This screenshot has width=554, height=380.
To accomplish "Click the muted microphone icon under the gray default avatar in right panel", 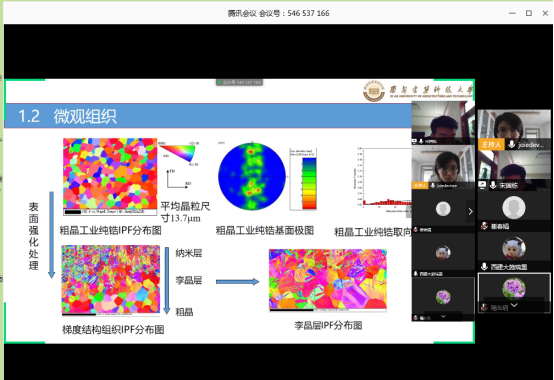I will point(484,226).
